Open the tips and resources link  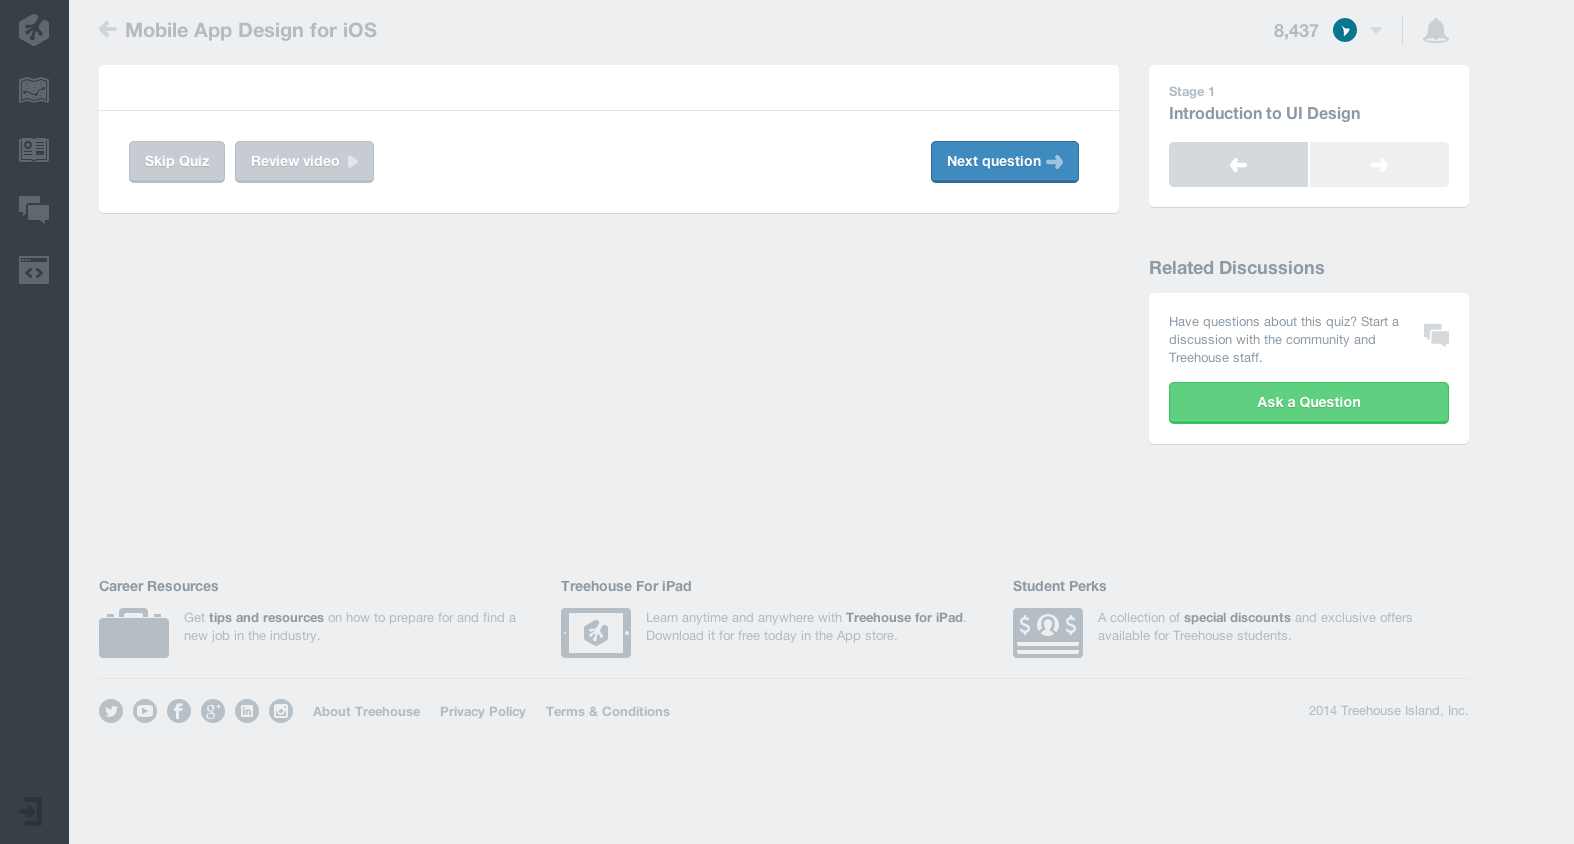266,618
